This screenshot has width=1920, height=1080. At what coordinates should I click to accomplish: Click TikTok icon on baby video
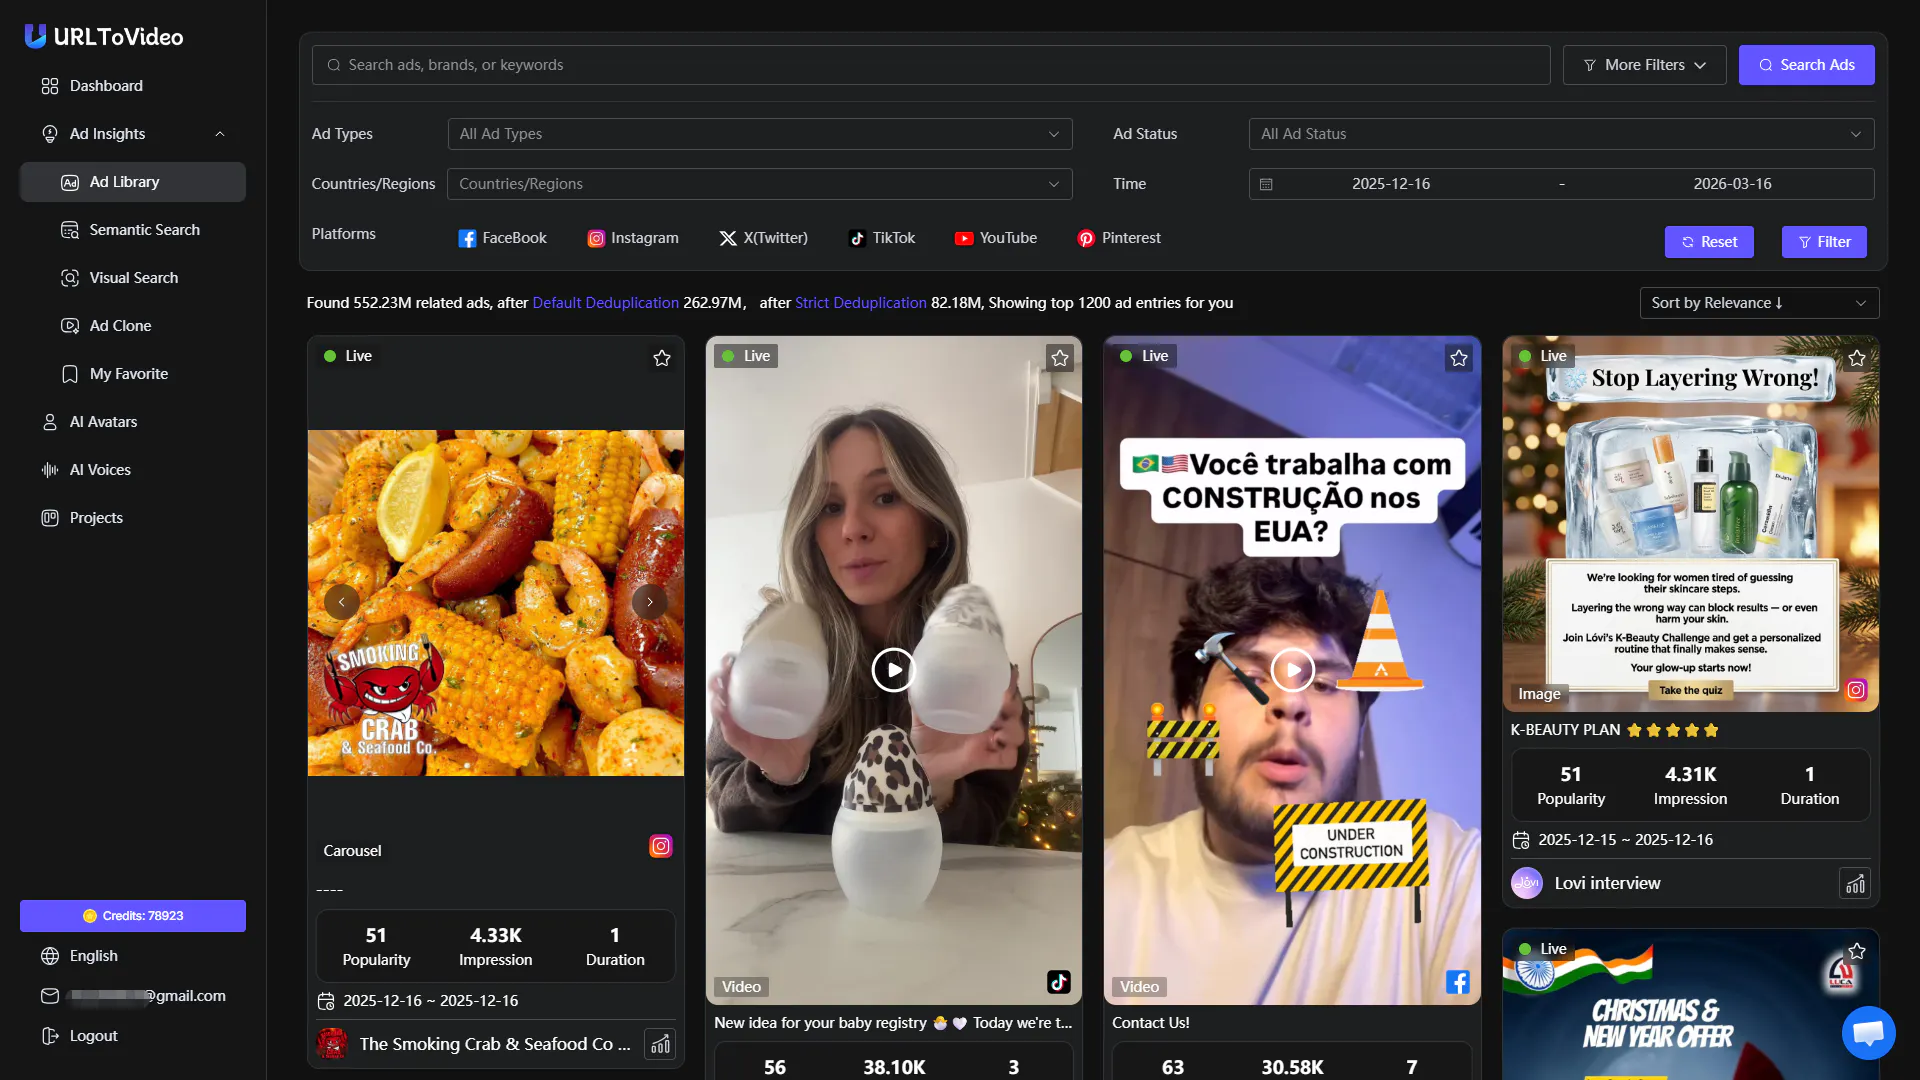[x=1059, y=983]
